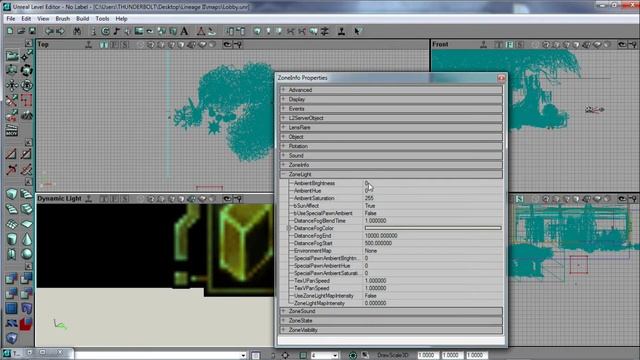Collapse the ZoneLight category
This screenshot has height=360, width=640.
click(x=283, y=174)
